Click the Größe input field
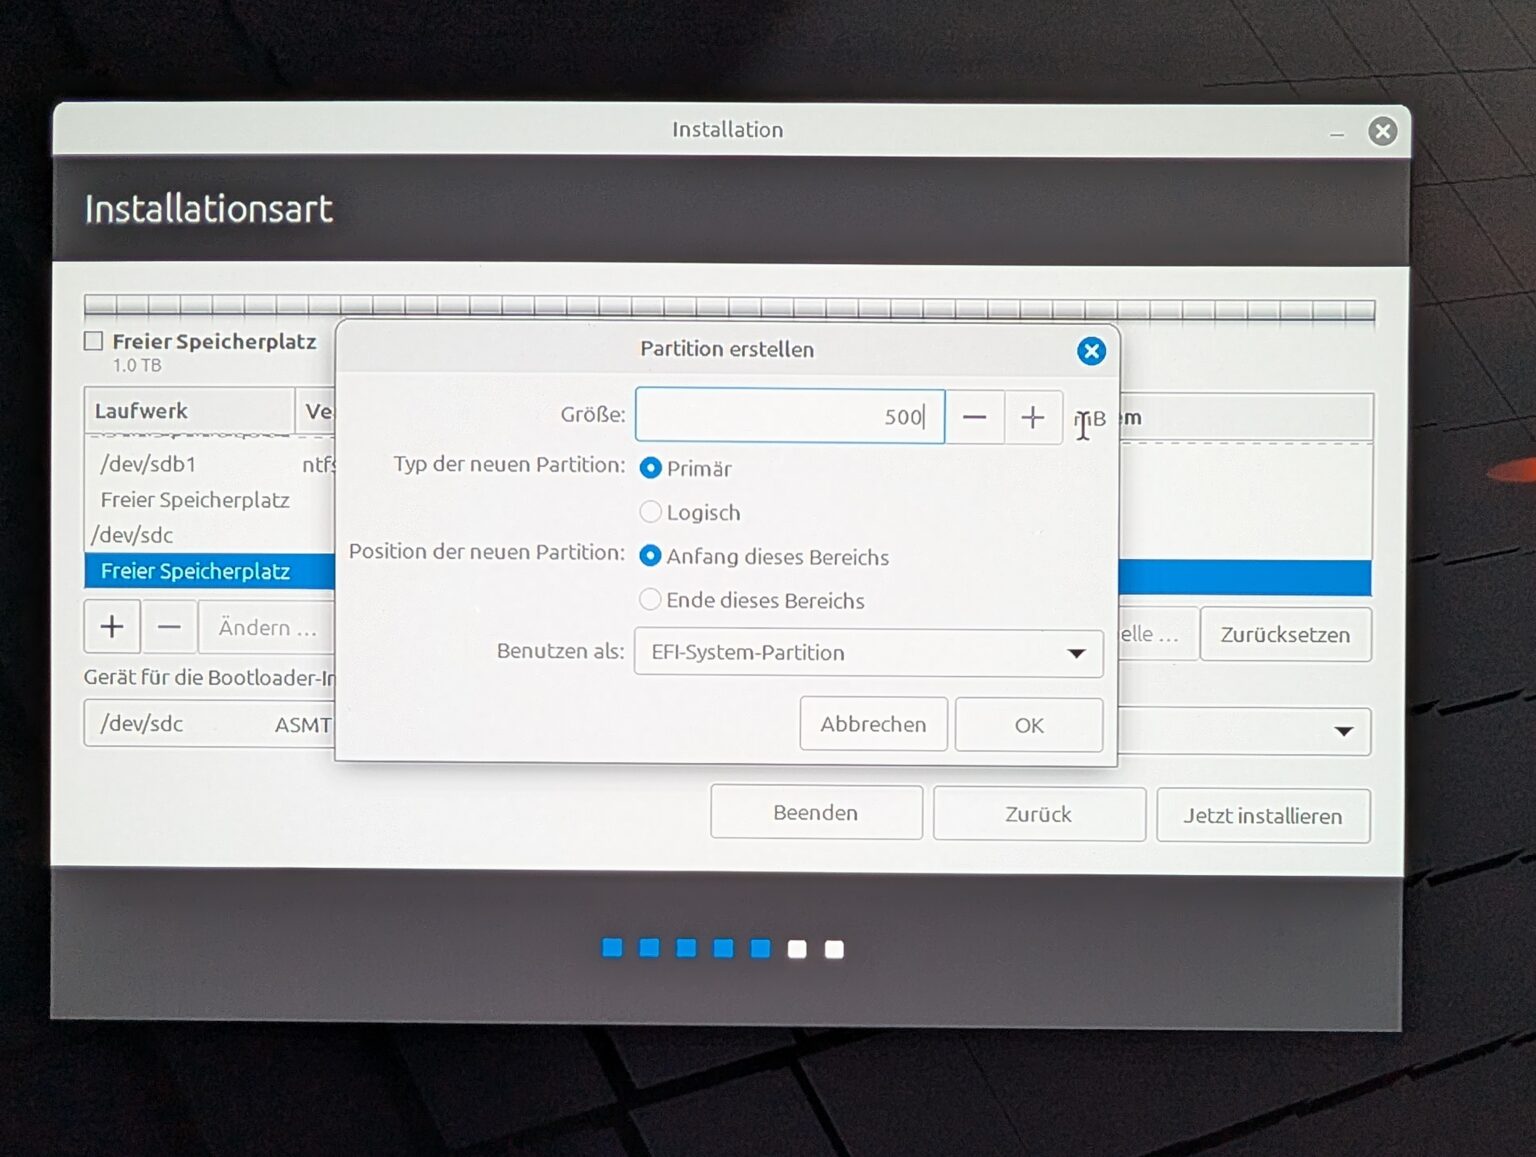1536x1157 pixels. tap(788, 416)
